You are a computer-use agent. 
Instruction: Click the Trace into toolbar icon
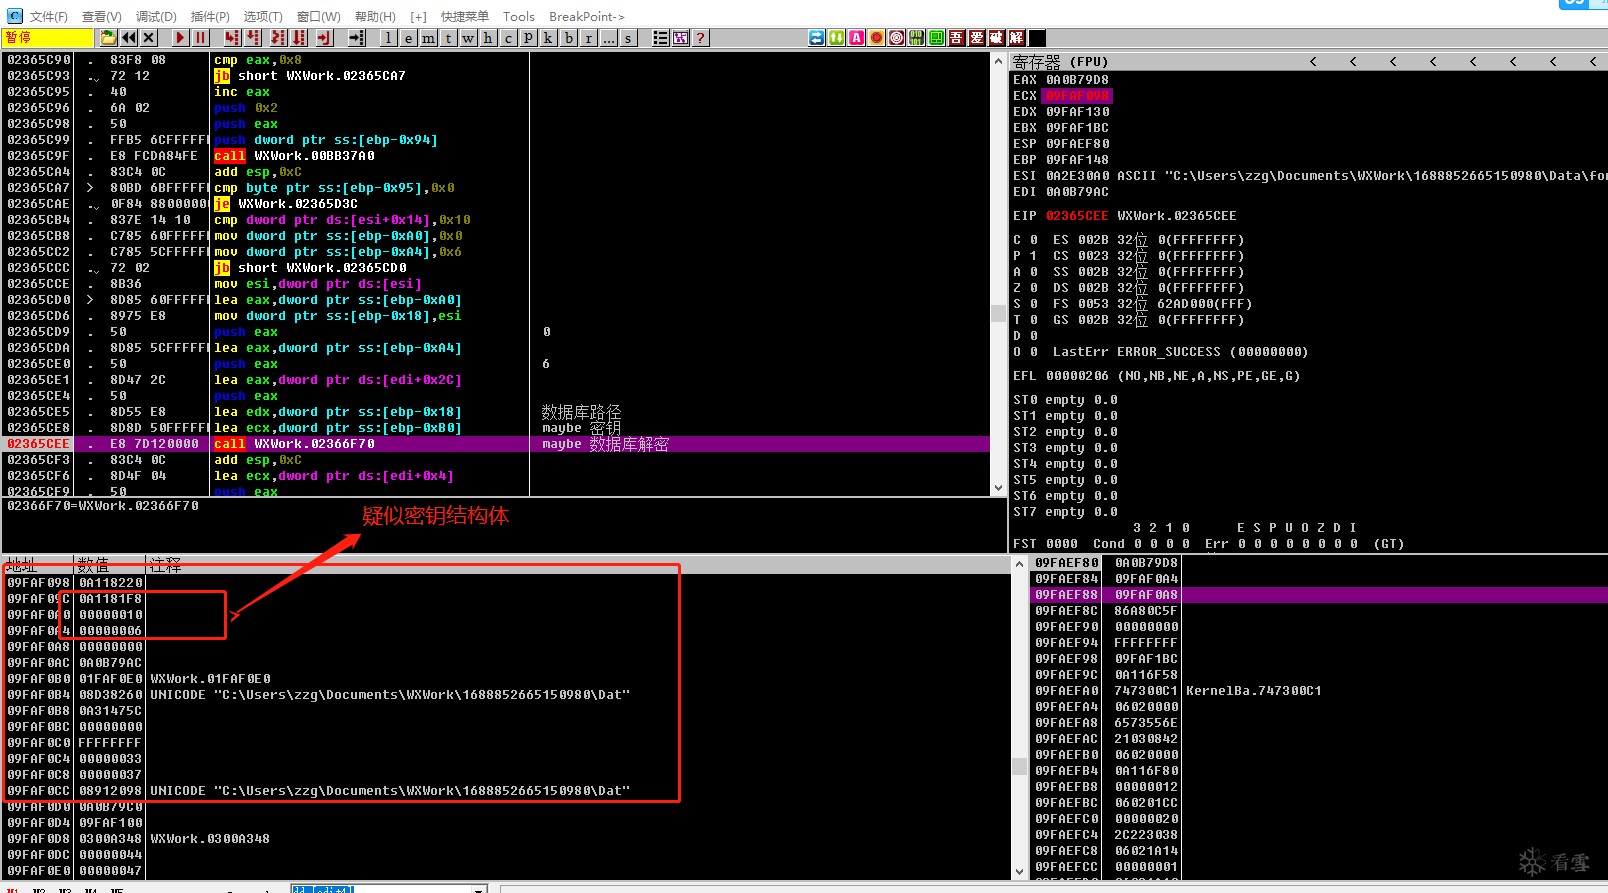[x=278, y=38]
